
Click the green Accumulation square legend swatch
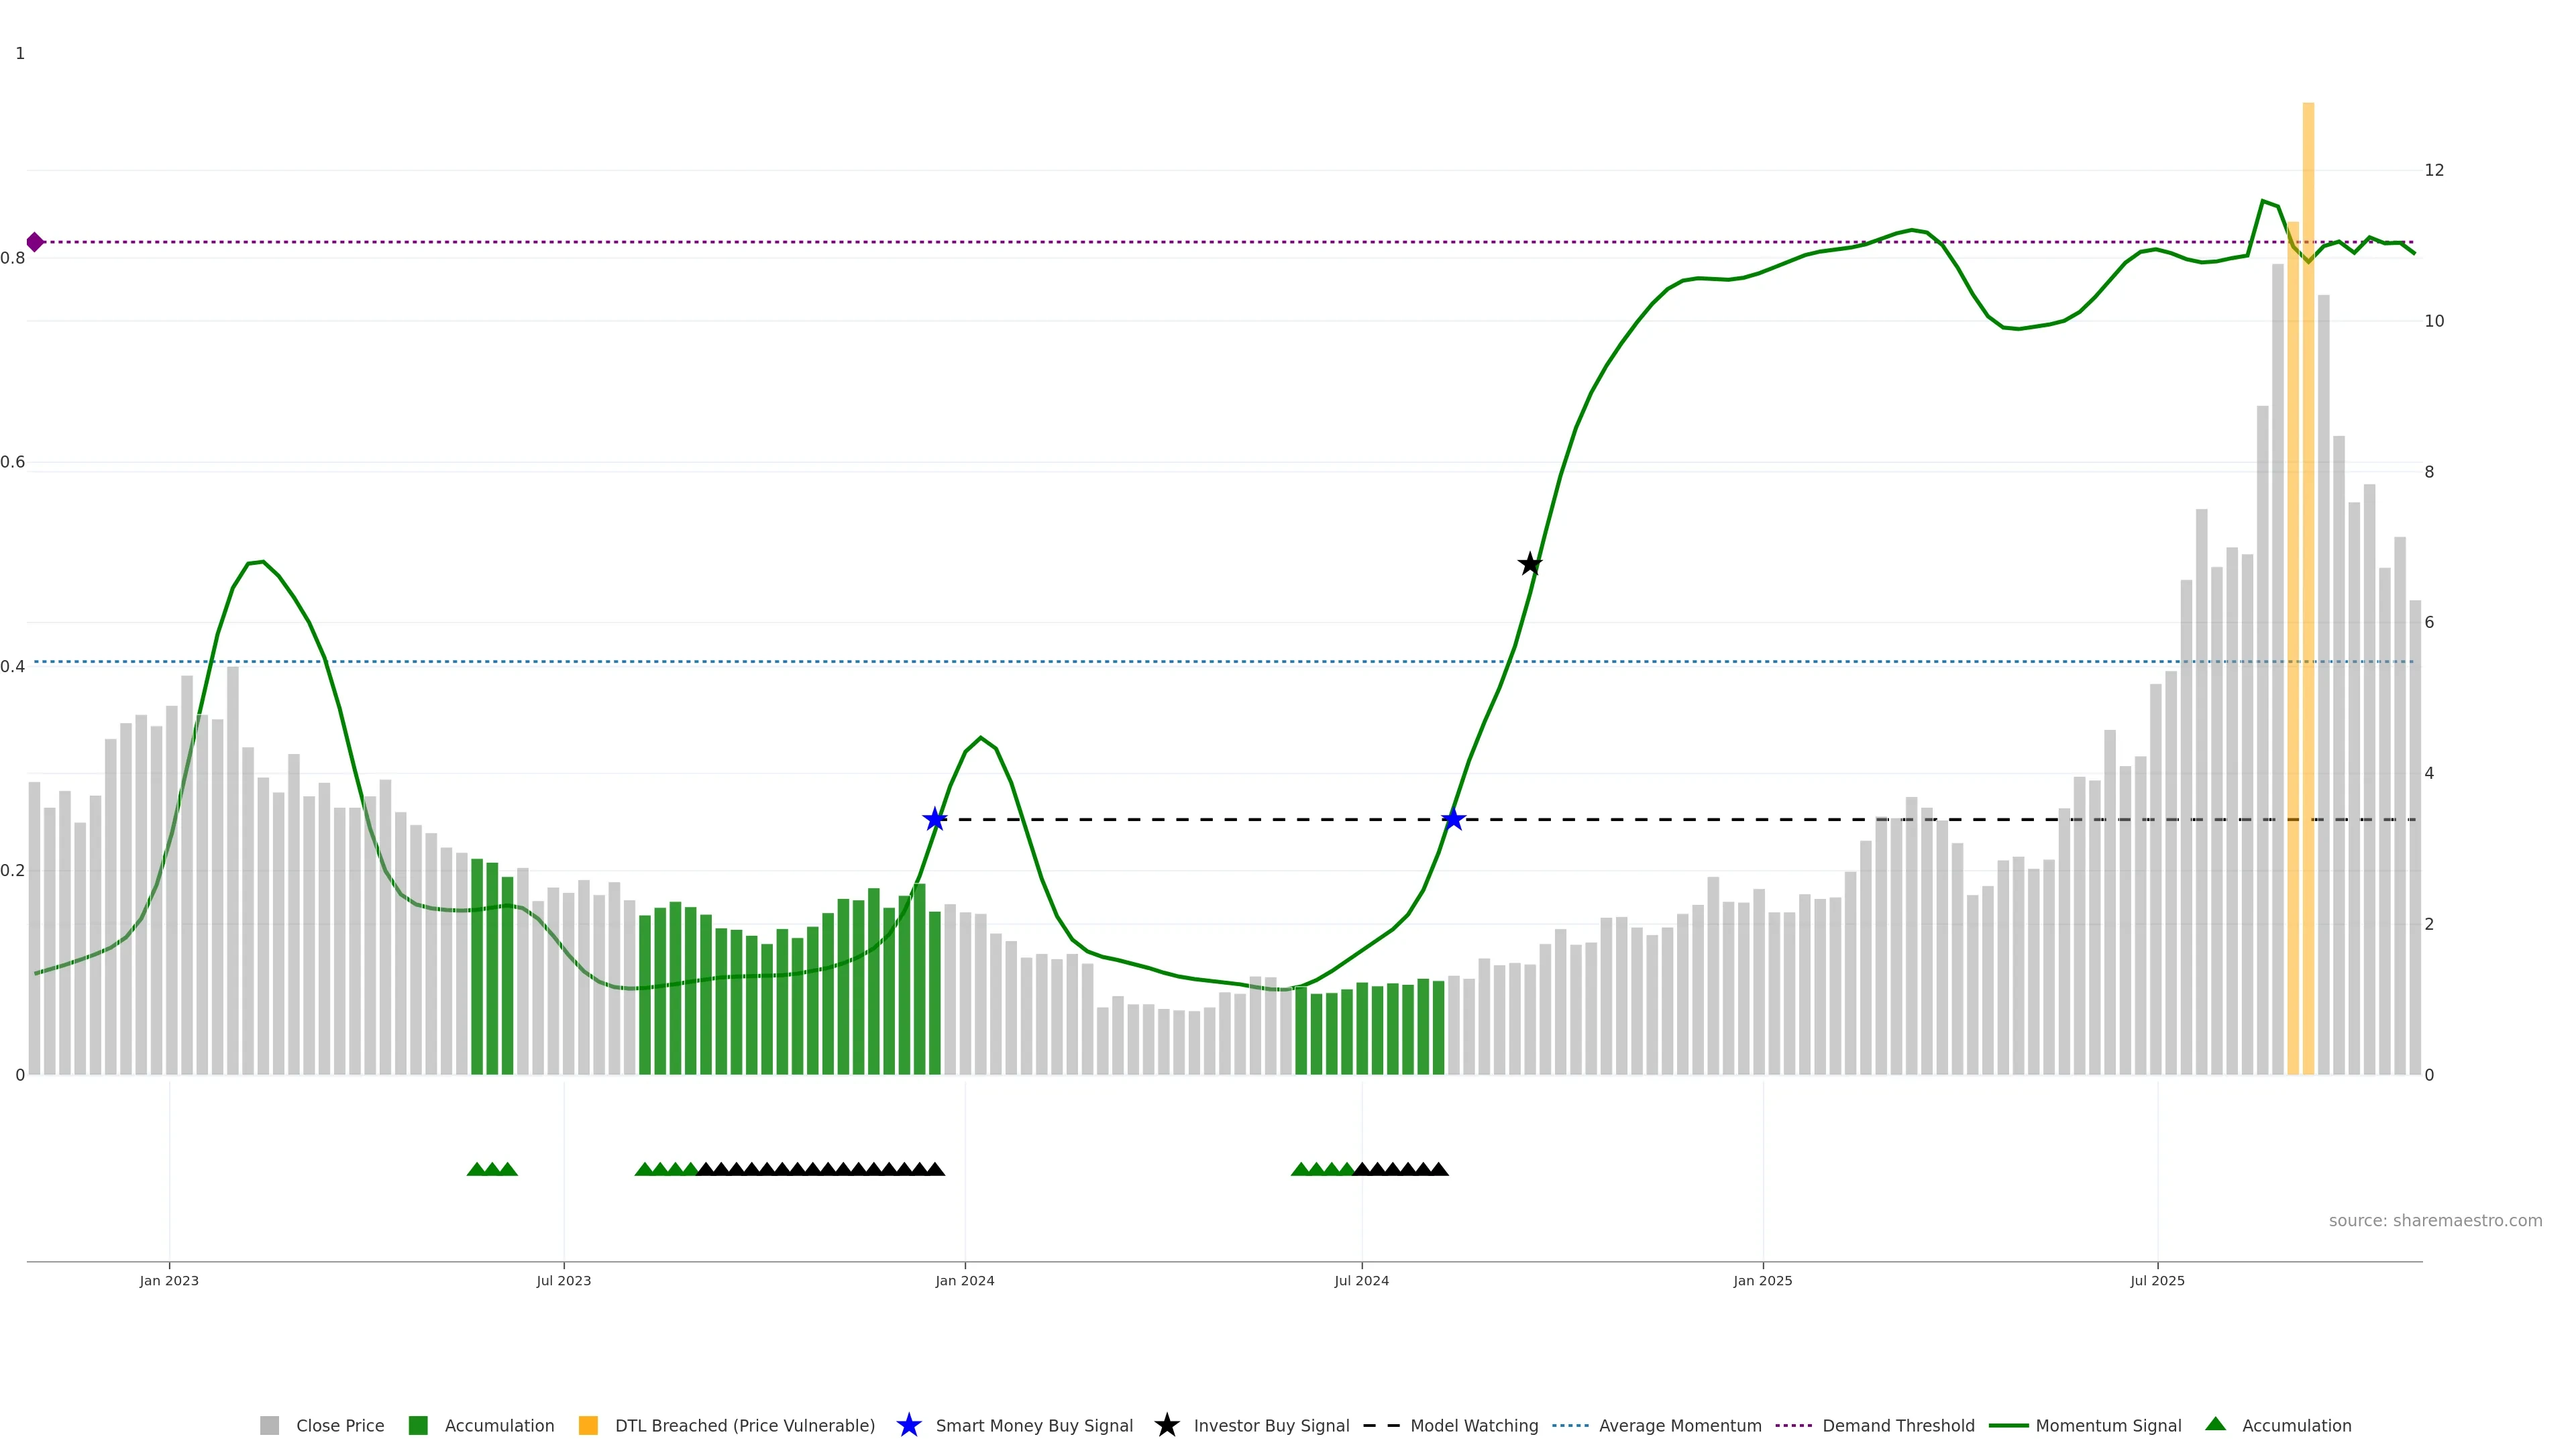click(x=418, y=1425)
